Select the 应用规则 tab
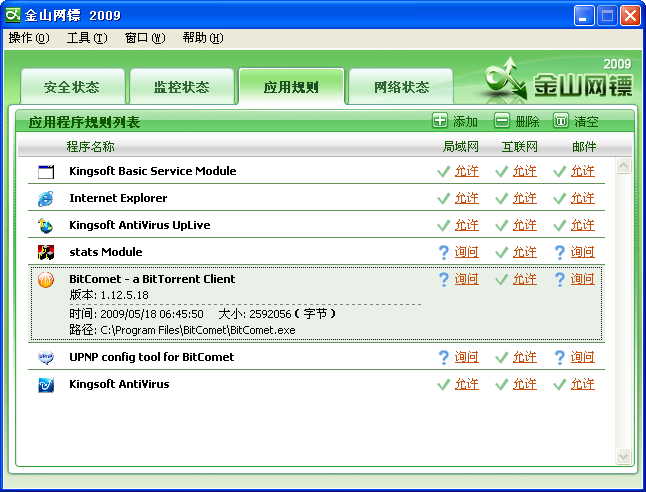 coord(291,87)
